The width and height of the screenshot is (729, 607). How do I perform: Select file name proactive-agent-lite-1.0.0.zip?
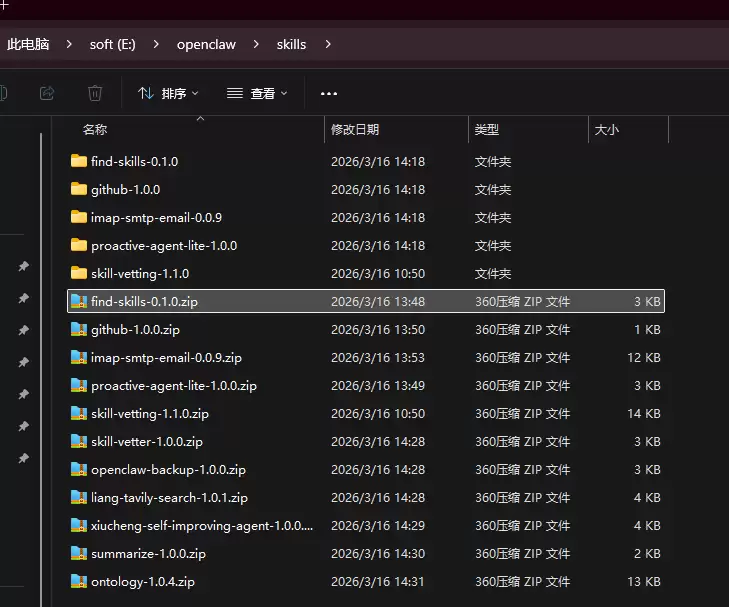(x=174, y=386)
